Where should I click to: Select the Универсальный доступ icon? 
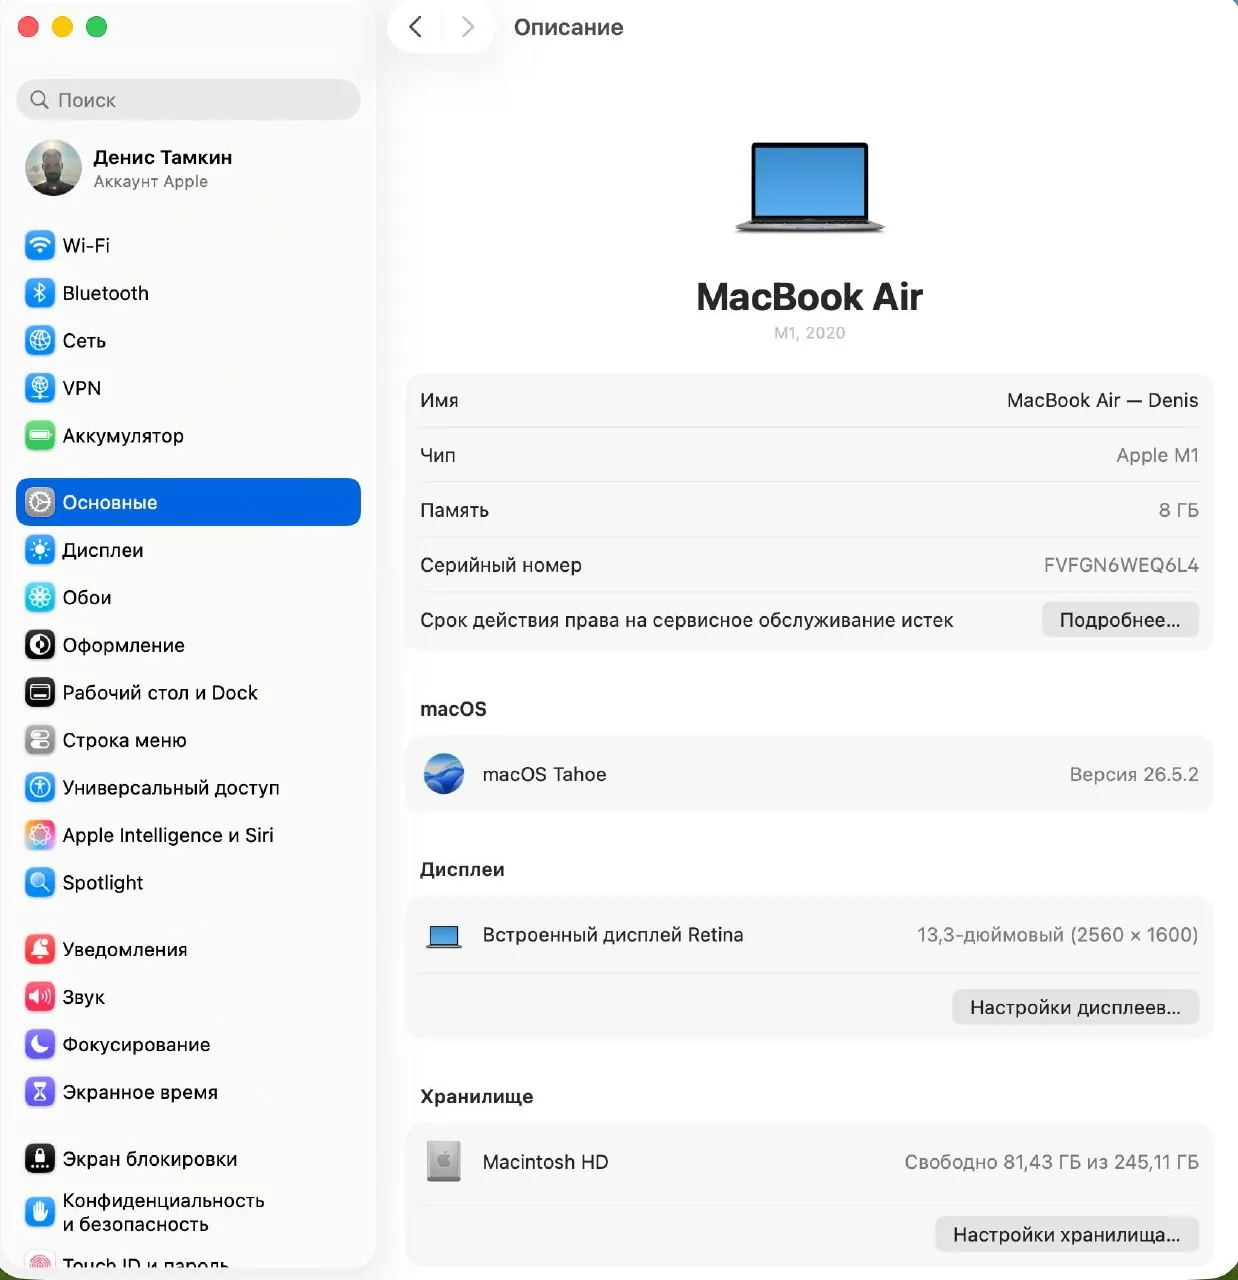40,788
